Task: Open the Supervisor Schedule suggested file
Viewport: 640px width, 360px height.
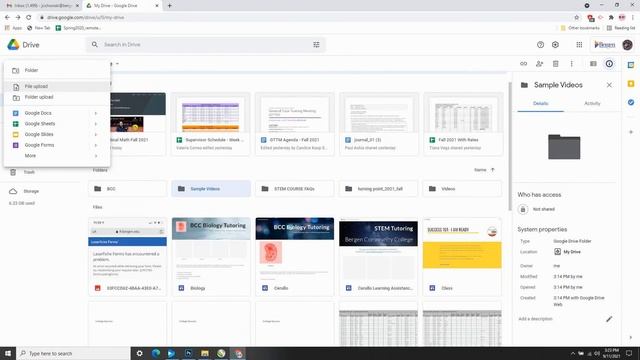Action: (211, 124)
